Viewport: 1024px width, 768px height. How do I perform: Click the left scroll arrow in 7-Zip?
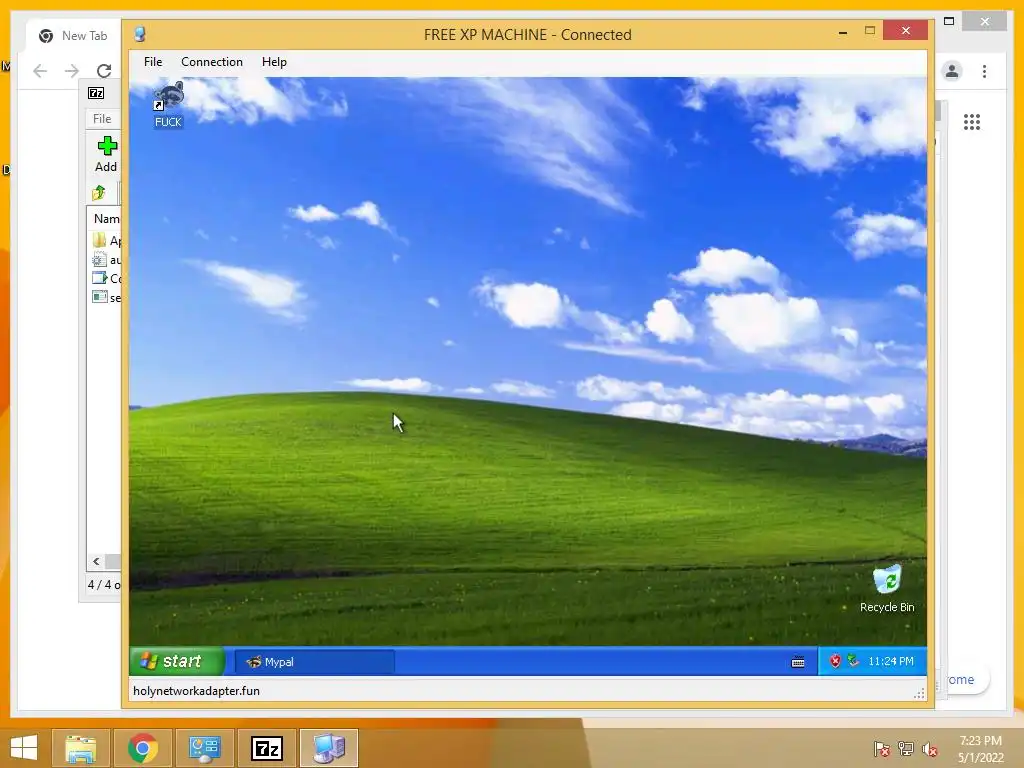[96, 561]
